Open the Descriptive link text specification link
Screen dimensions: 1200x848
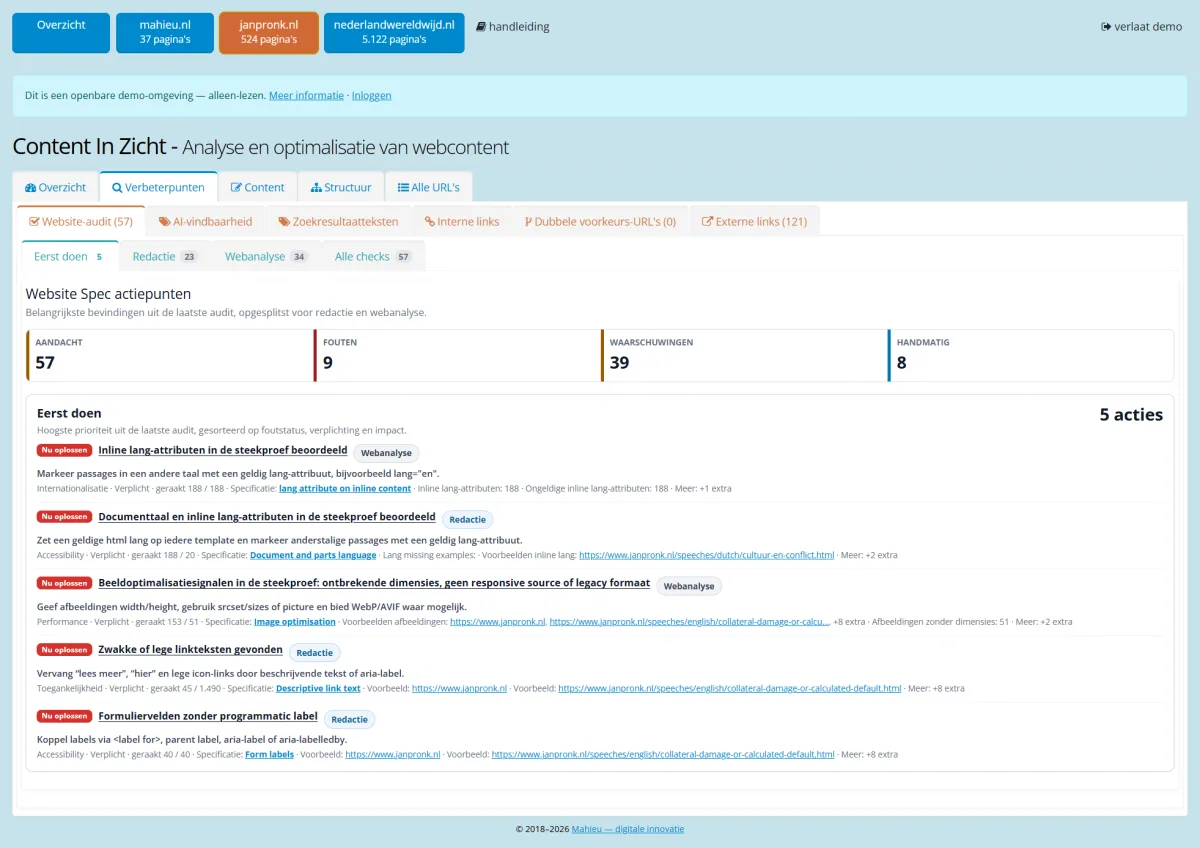(318, 688)
